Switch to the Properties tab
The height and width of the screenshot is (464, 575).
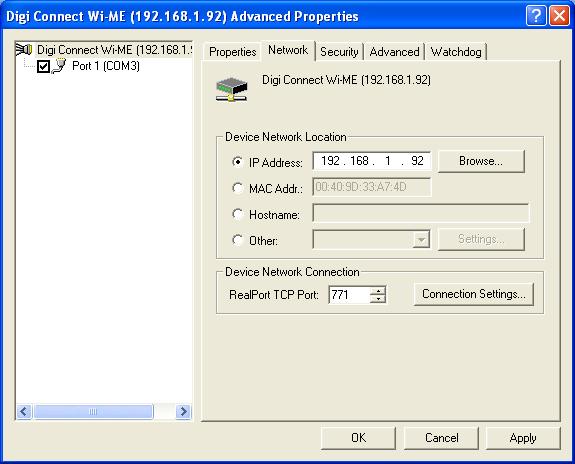click(x=232, y=52)
